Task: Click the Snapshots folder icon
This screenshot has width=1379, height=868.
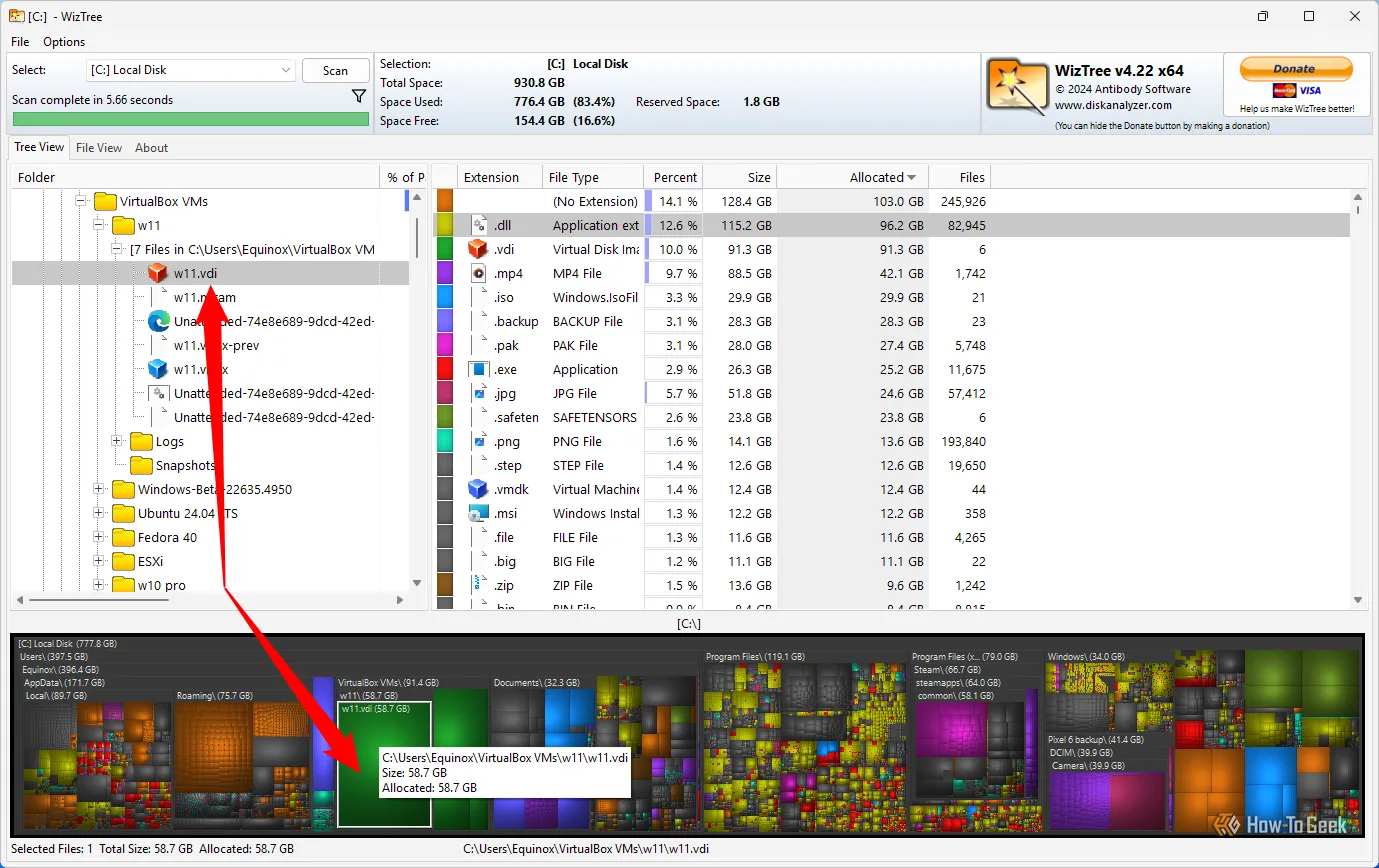Action: [x=141, y=465]
